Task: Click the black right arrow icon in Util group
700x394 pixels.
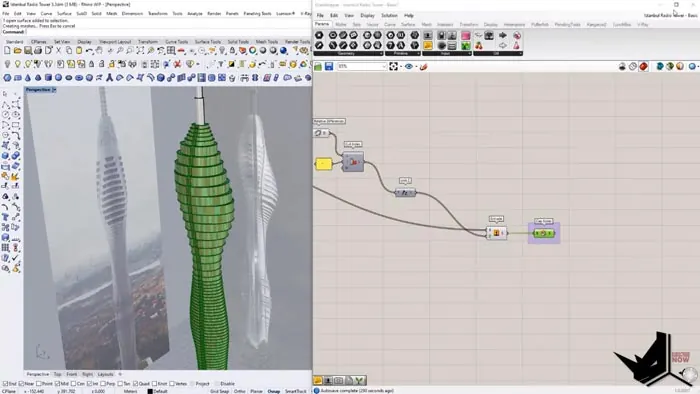Action: pos(503,35)
